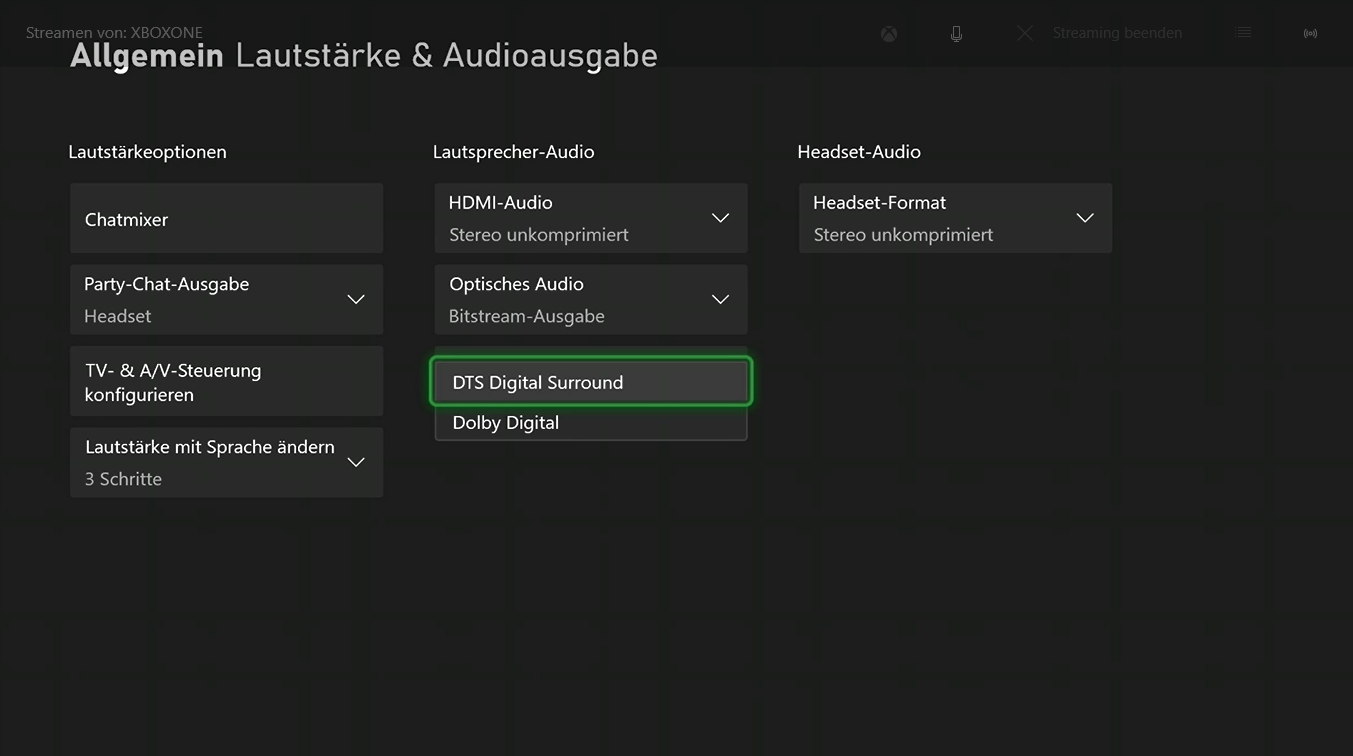Image resolution: width=1353 pixels, height=756 pixels.
Task: Collapse the Optisches Audio dropdown
Action: (720, 299)
